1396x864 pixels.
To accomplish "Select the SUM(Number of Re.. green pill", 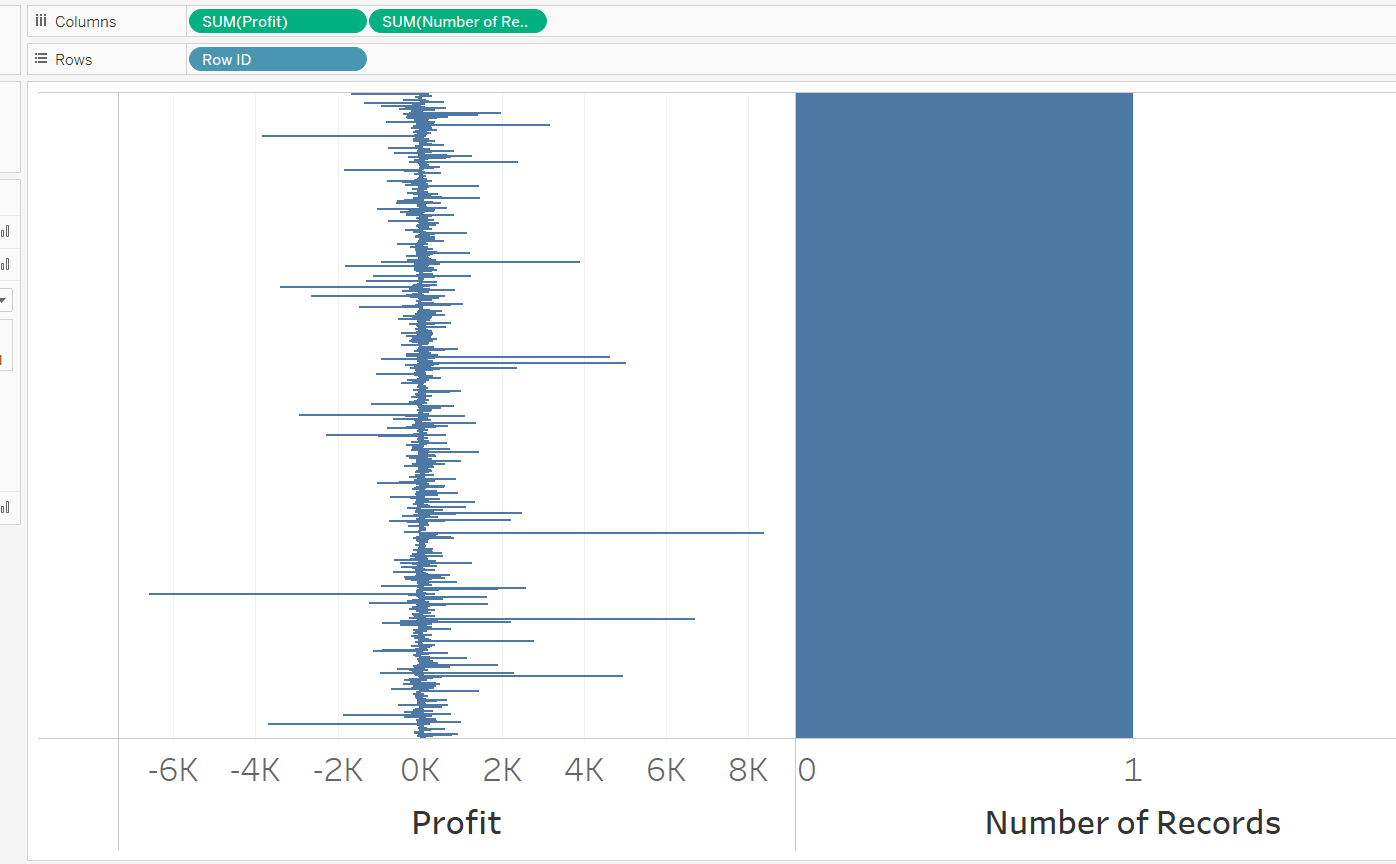I will pos(458,20).
